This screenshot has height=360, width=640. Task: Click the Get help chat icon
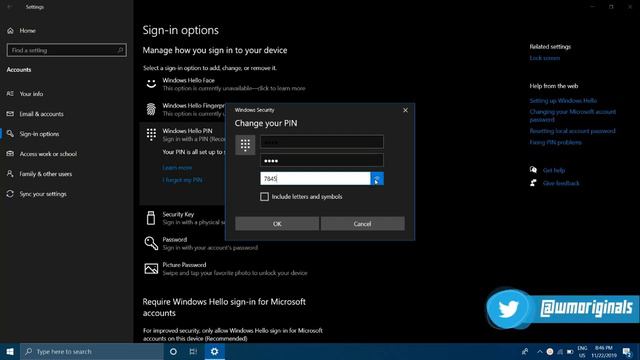[533, 170]
